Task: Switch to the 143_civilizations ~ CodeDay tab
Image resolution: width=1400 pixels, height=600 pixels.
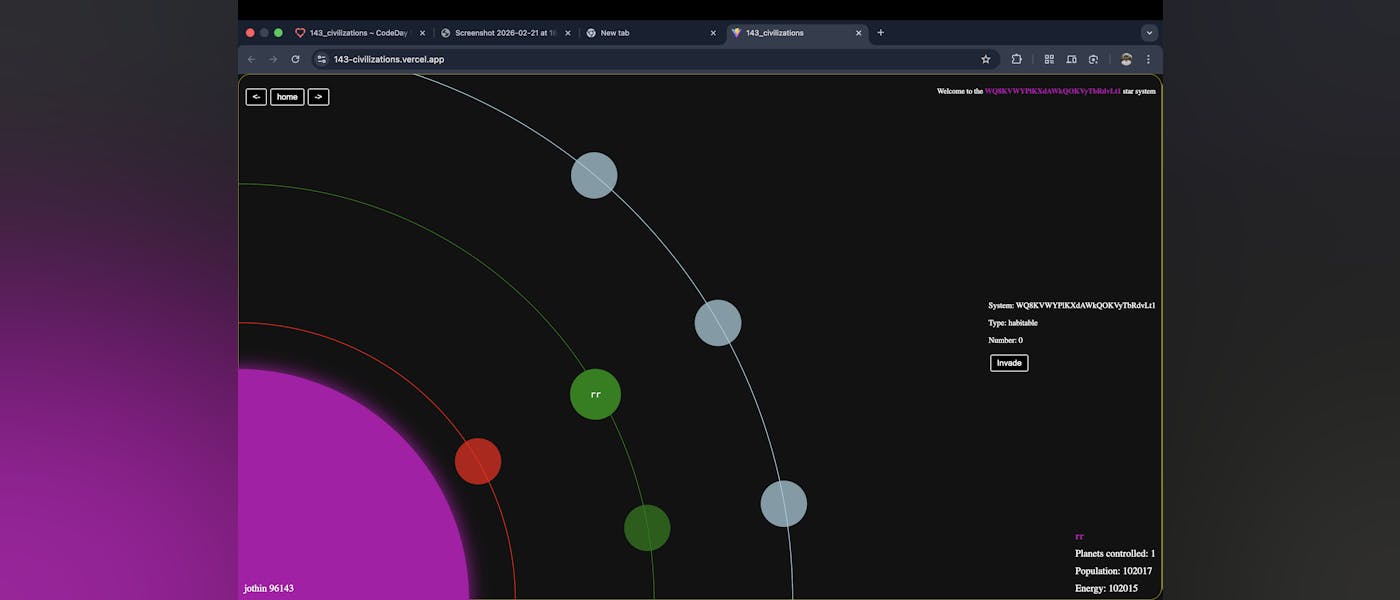Action: pos(360,33)
